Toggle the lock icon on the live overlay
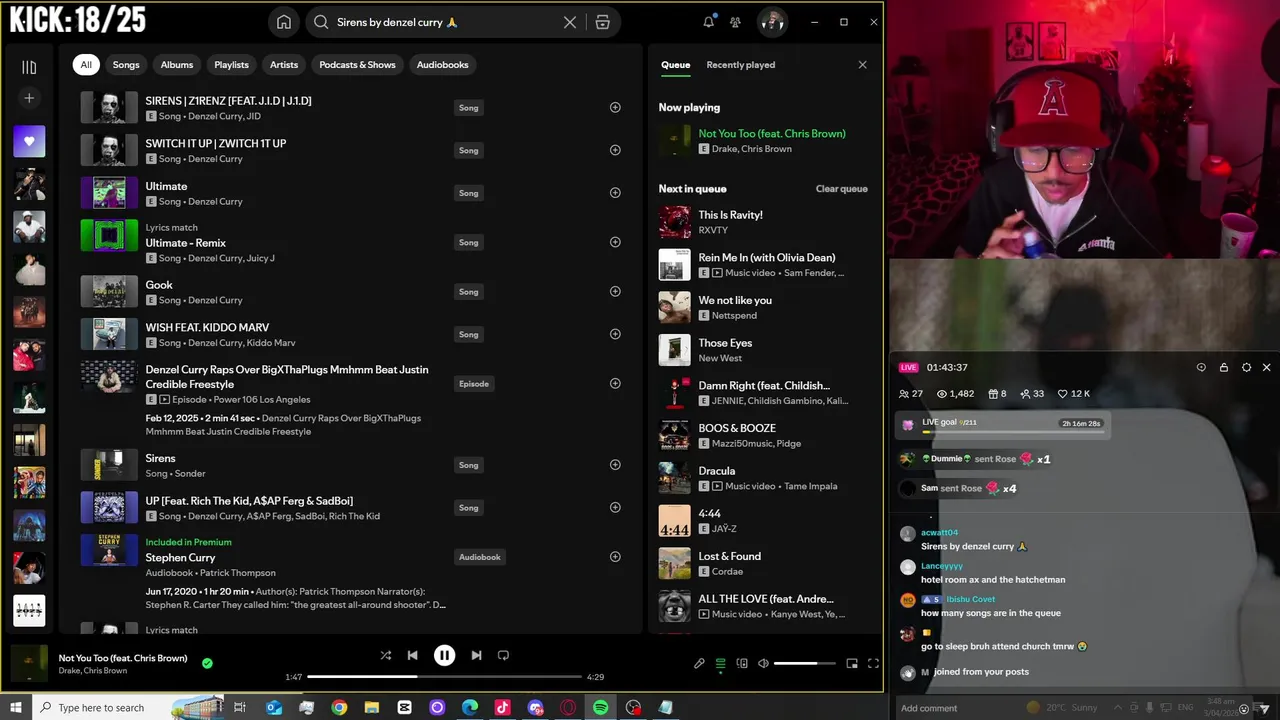 [1224, 367]
